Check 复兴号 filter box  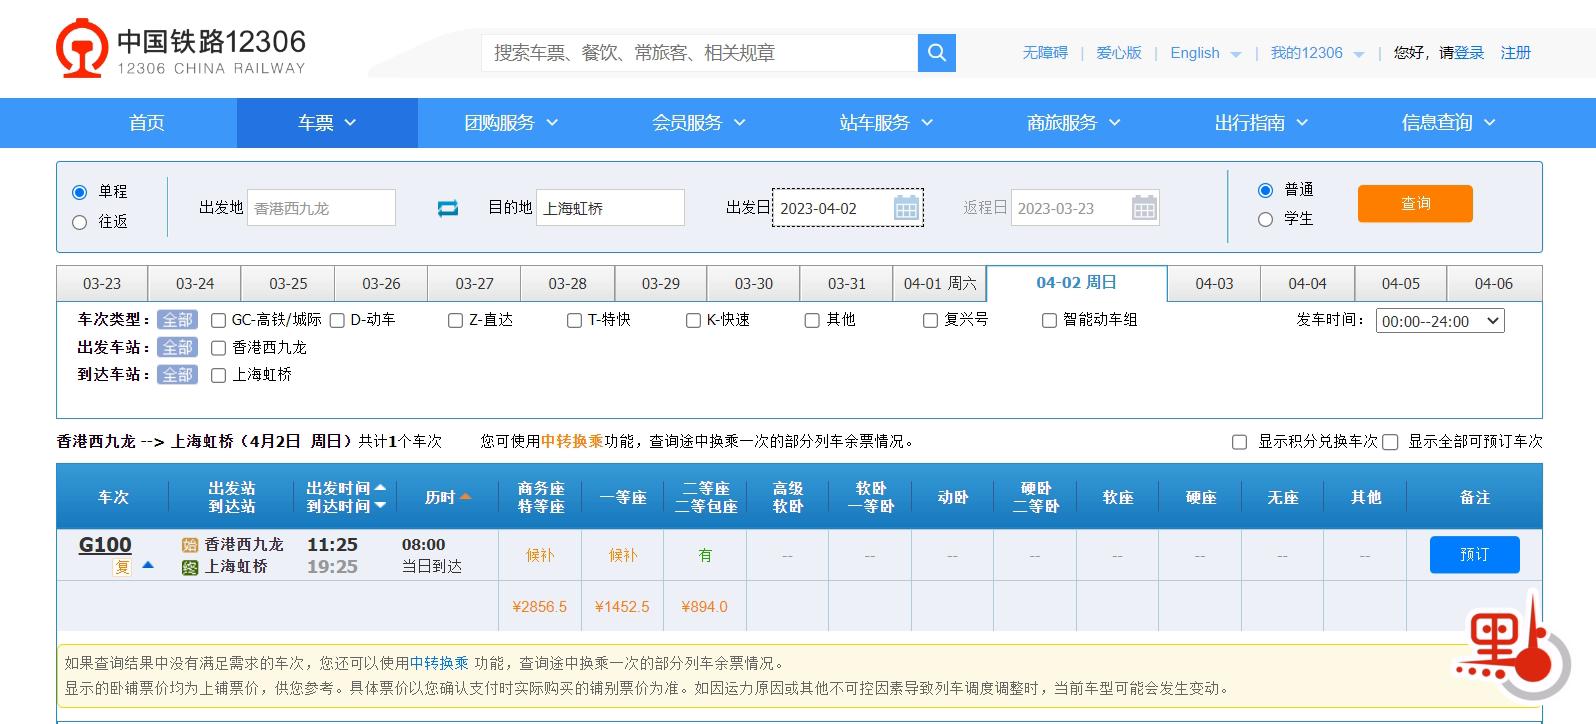pos(930,321)
